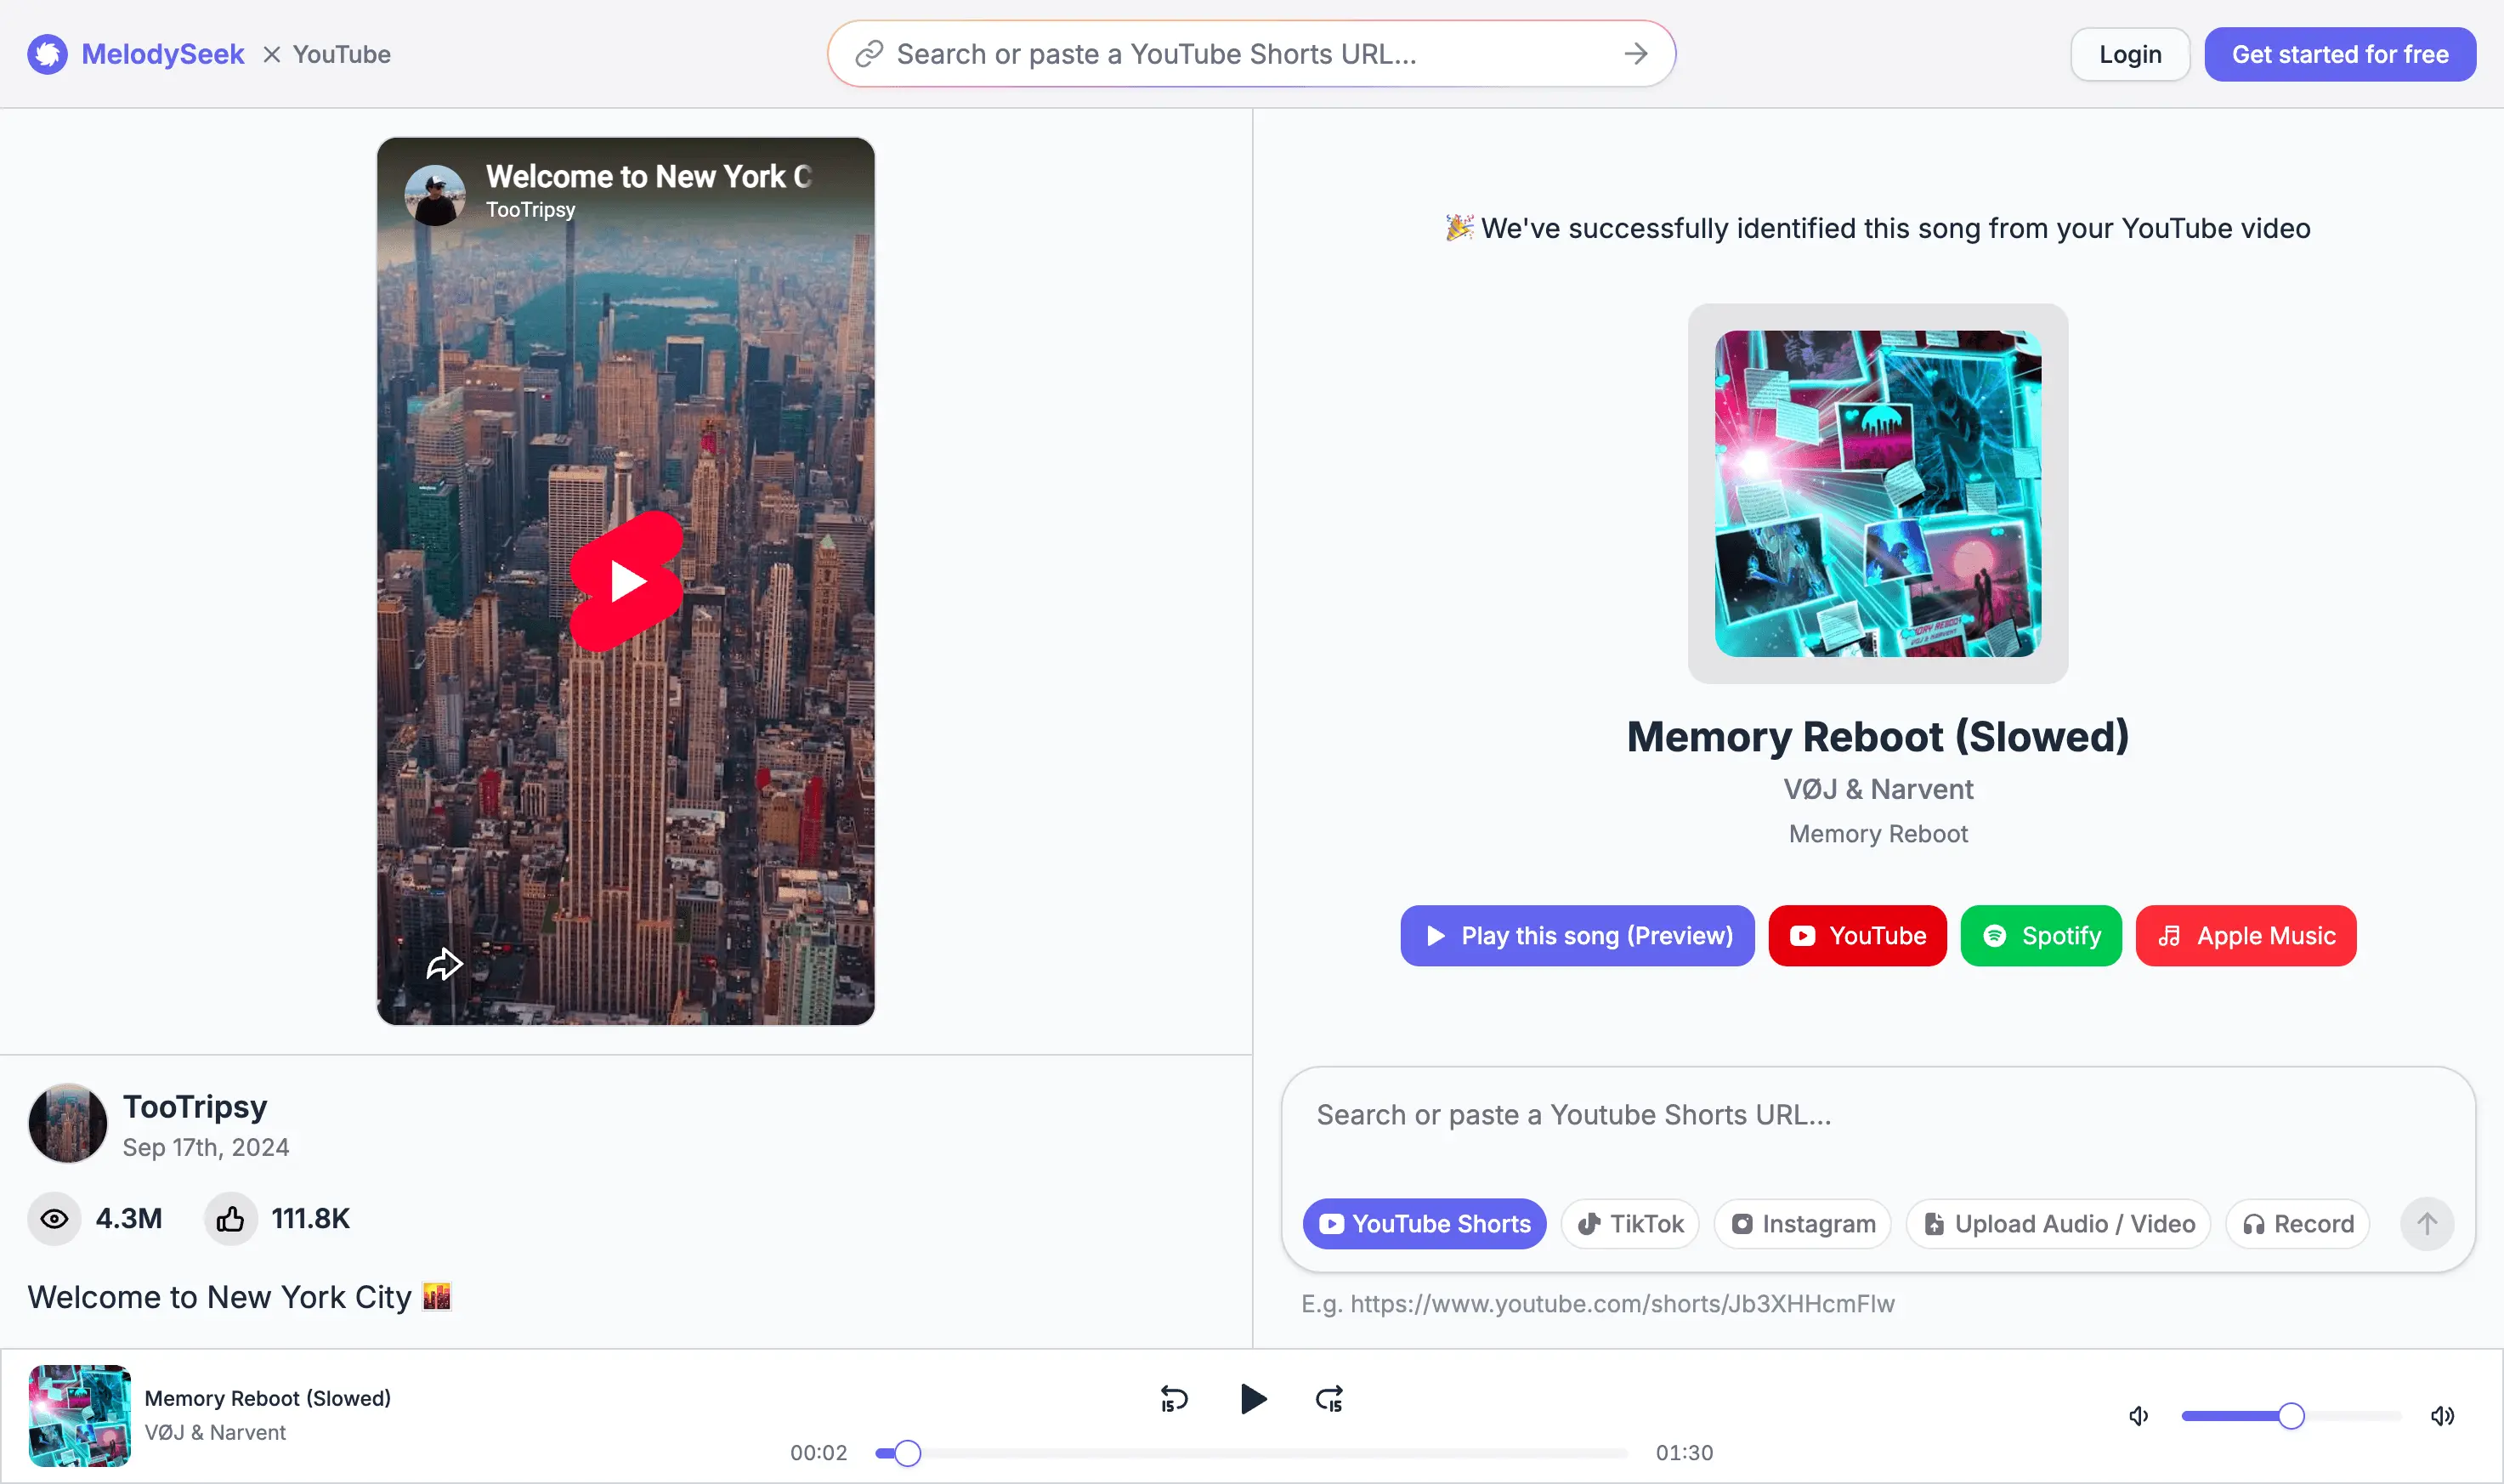
Task: Open the MelodySeek home link text
Action: pyautogui.click(x=162, y=54)
